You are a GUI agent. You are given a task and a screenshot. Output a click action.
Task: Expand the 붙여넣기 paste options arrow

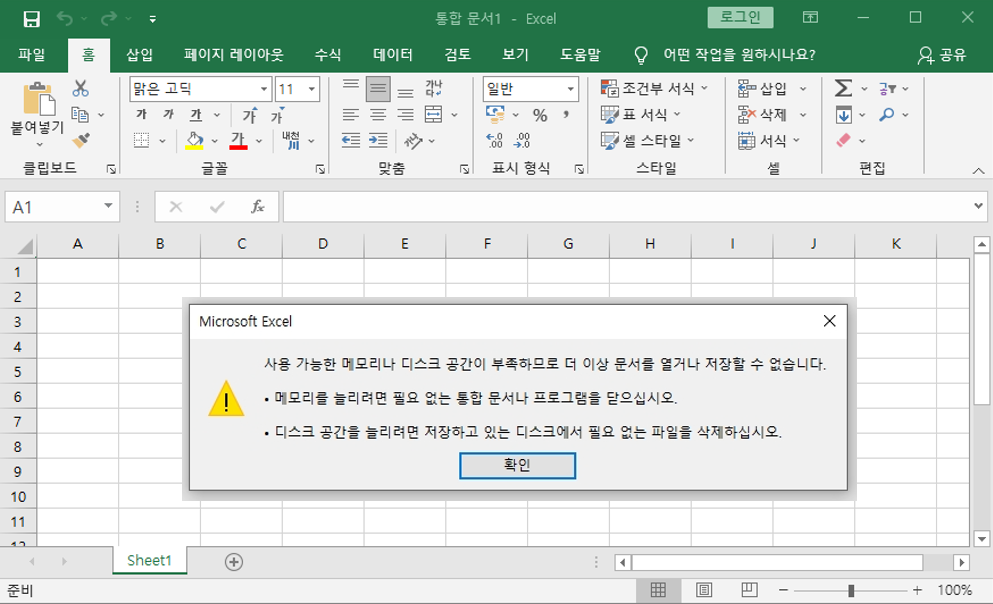39,145
